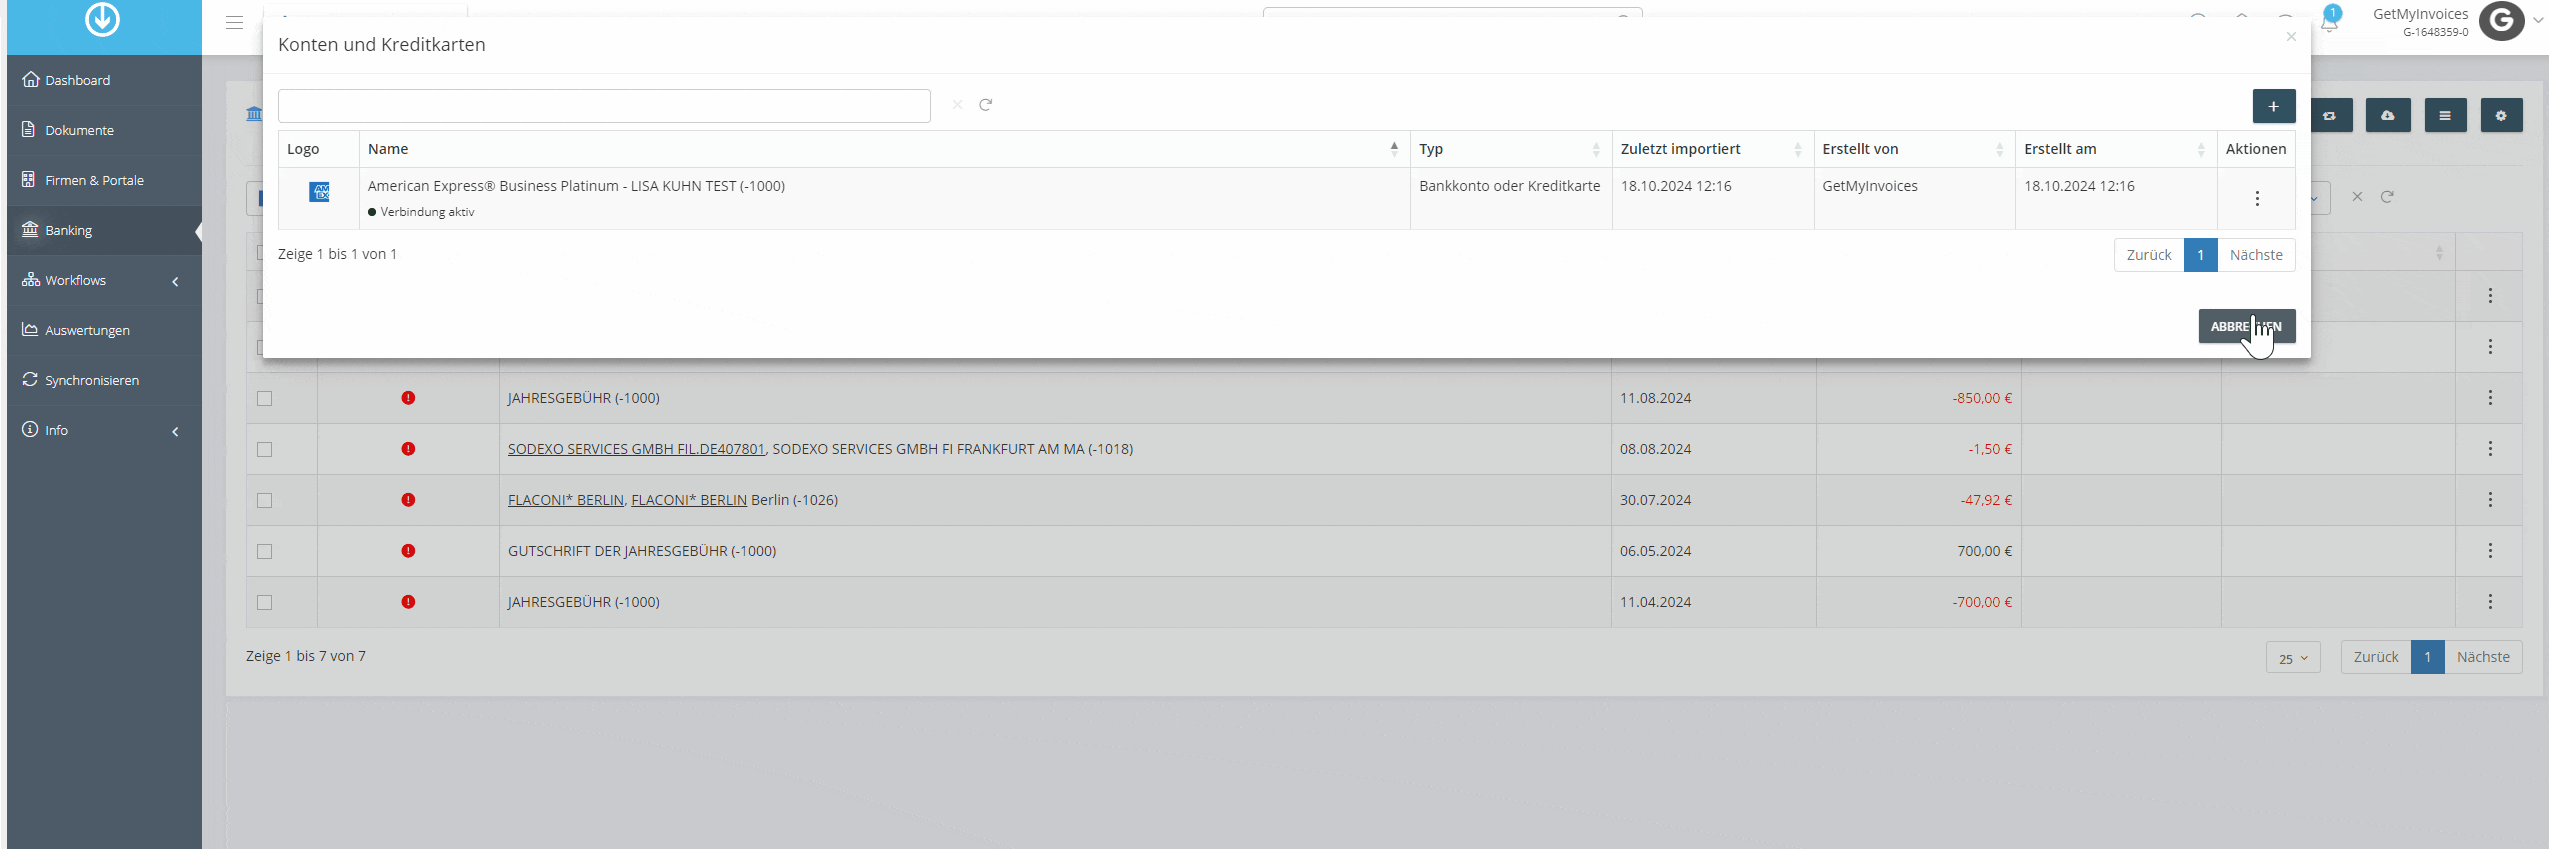Image resolution: width=2549 pixels, height=849 pixels.
Task: Click Nächste in the accounts dialog pagination
Action: click(x=2256, y=255)
